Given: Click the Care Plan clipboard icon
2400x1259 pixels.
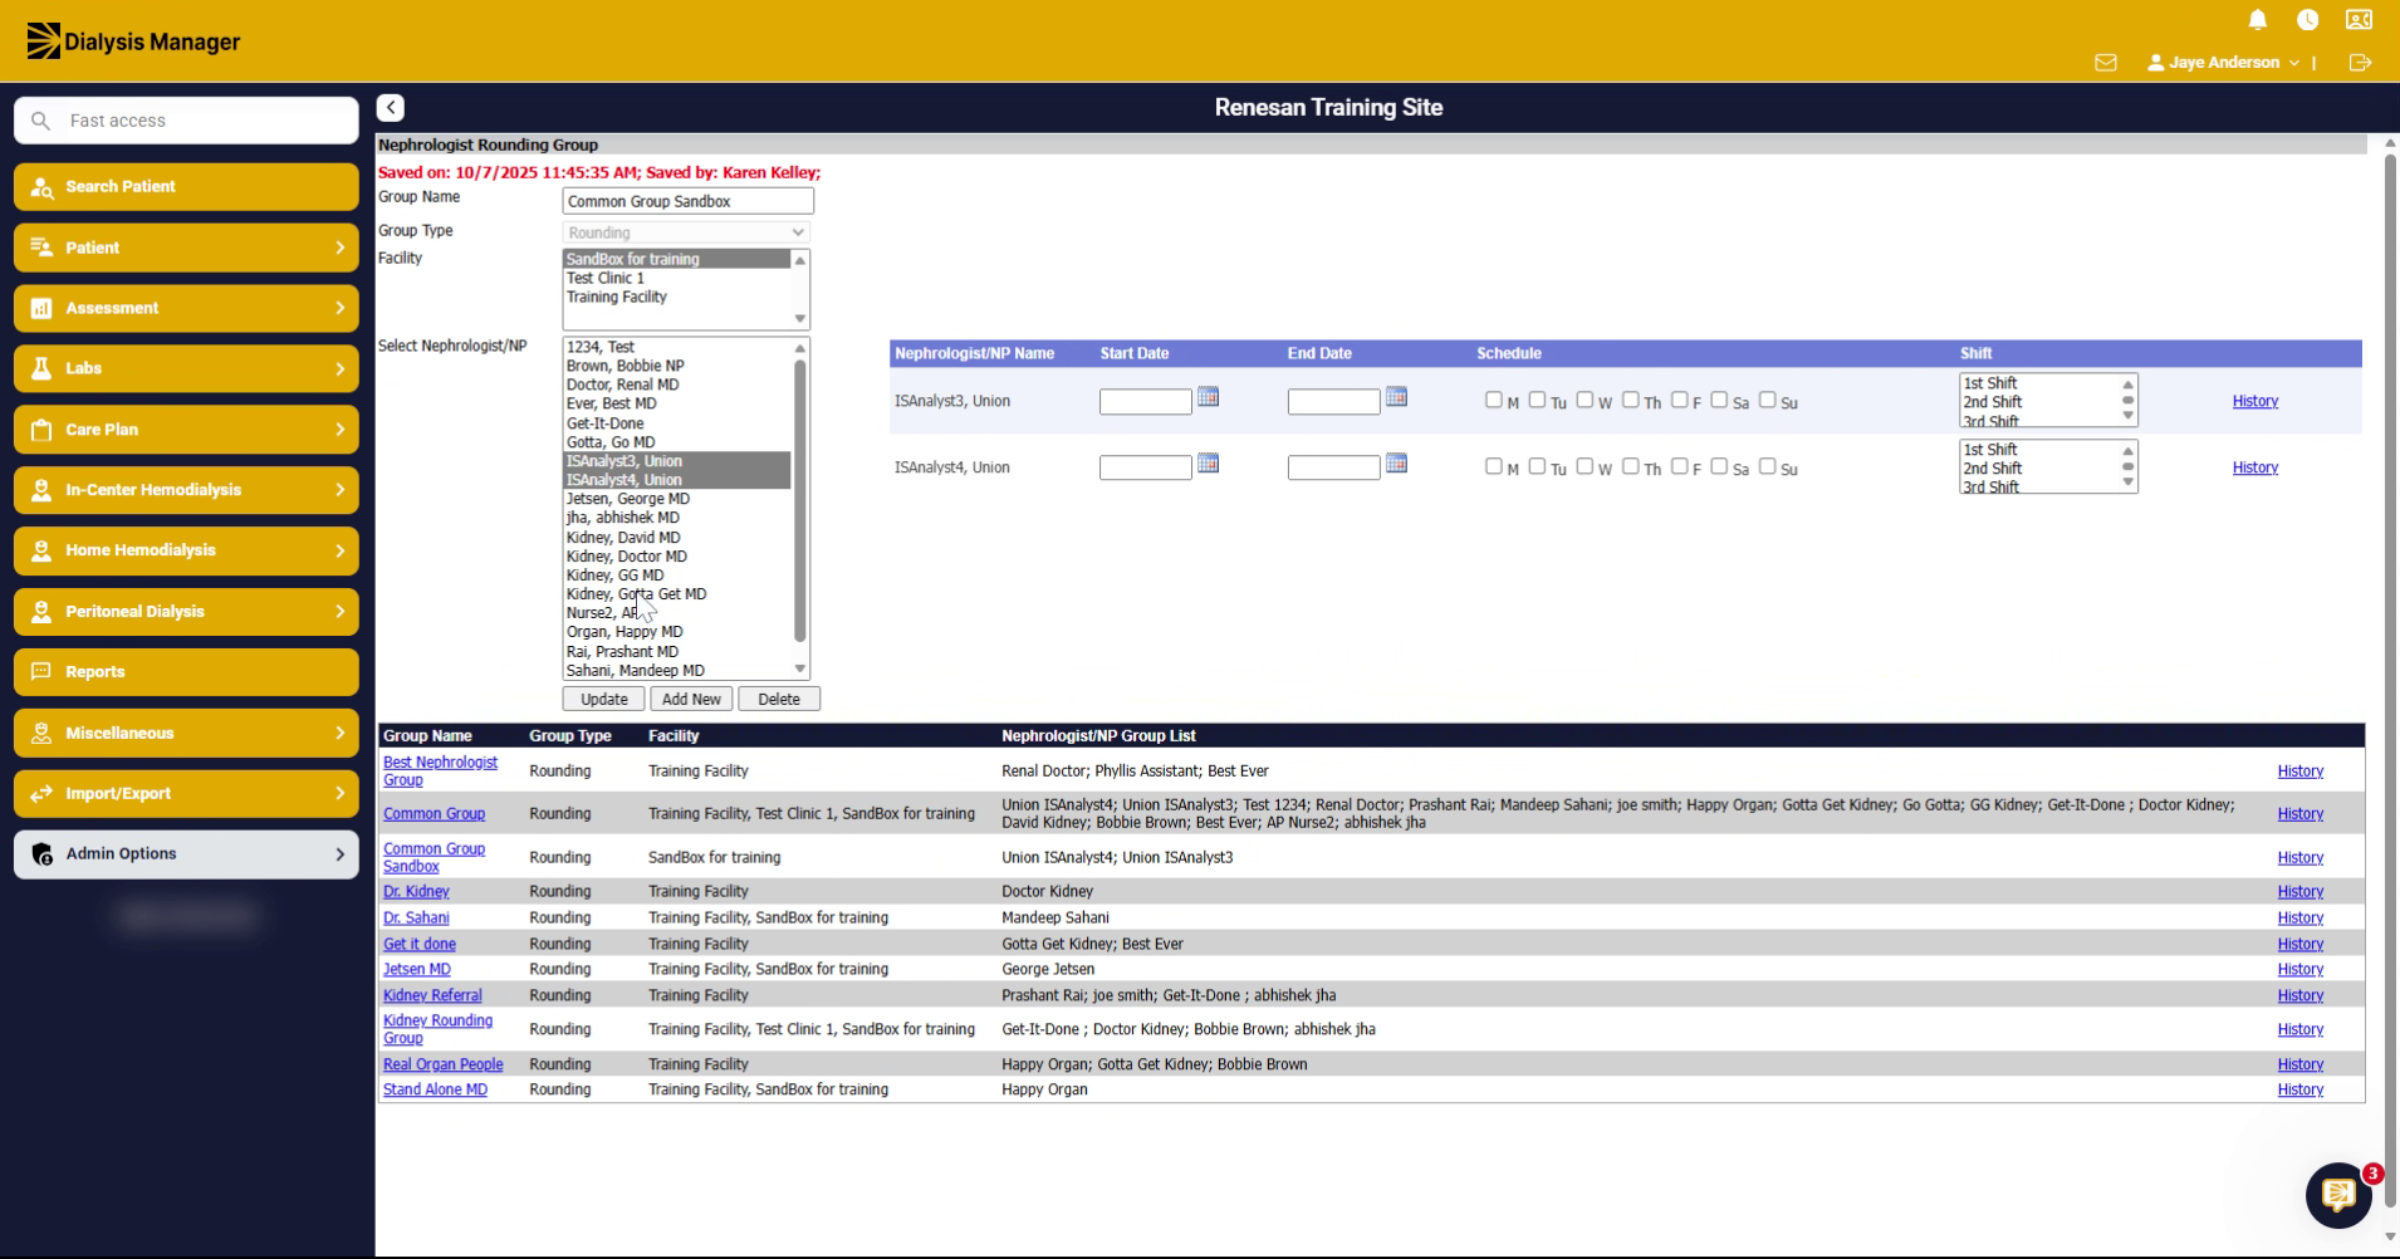Looking at the screenshot, I should (x=41, y=429).
